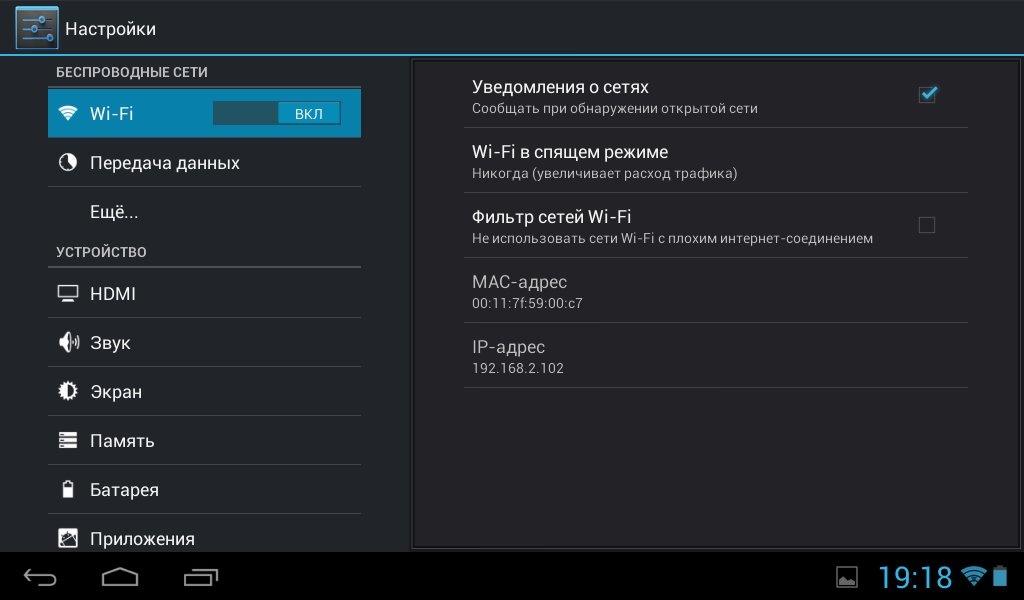
Task: Open the picture notification in status bar
Action: pos(847,577)
